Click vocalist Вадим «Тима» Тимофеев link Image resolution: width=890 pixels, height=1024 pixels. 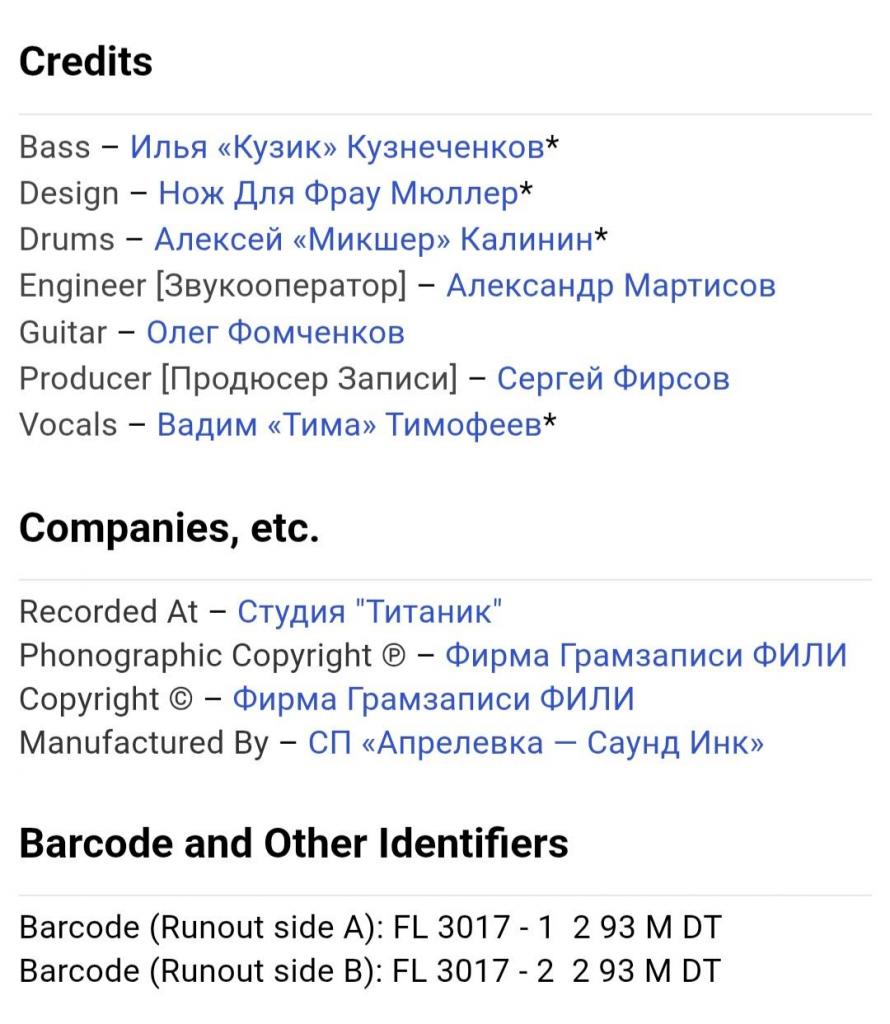349,425
